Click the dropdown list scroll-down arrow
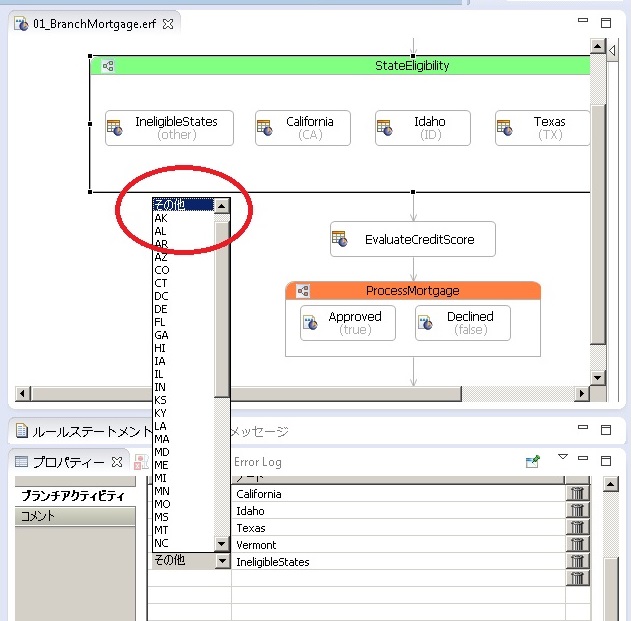The image size is (631, 621). 221,544
